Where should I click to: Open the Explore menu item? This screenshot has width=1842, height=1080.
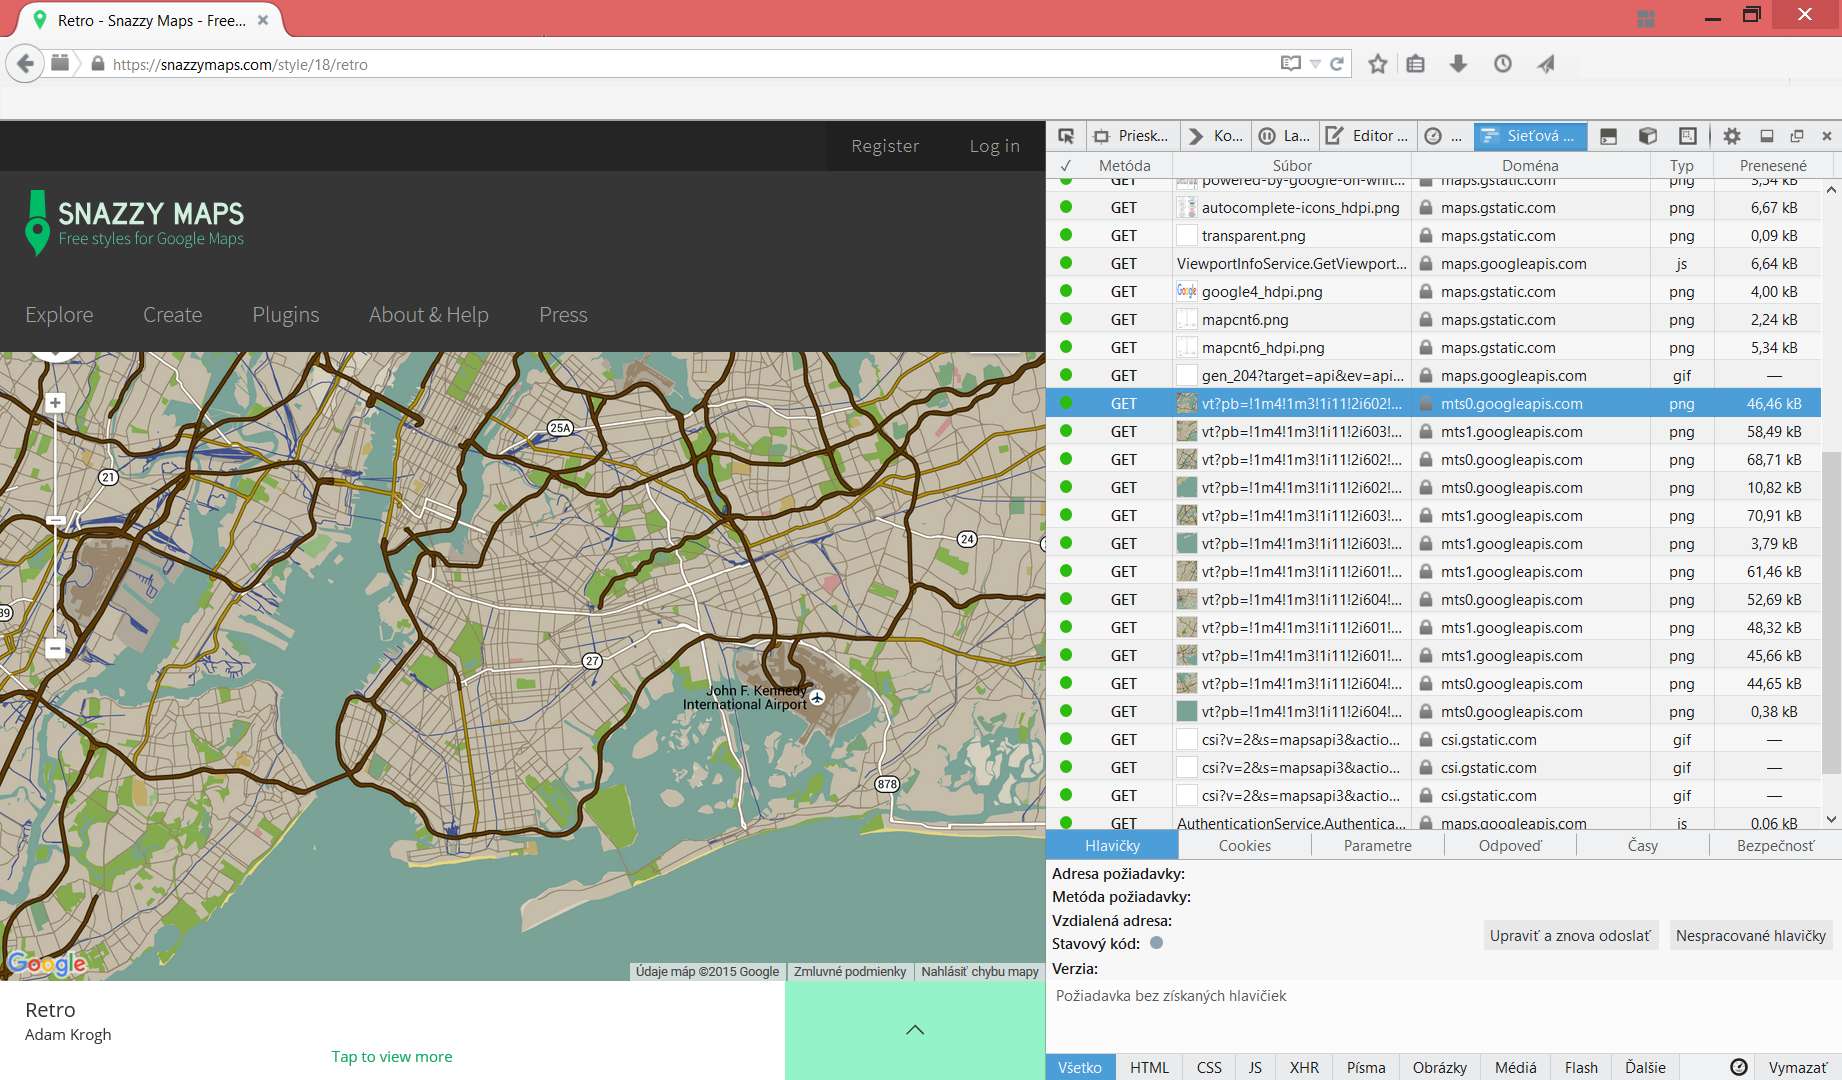(x=59, y=315)
